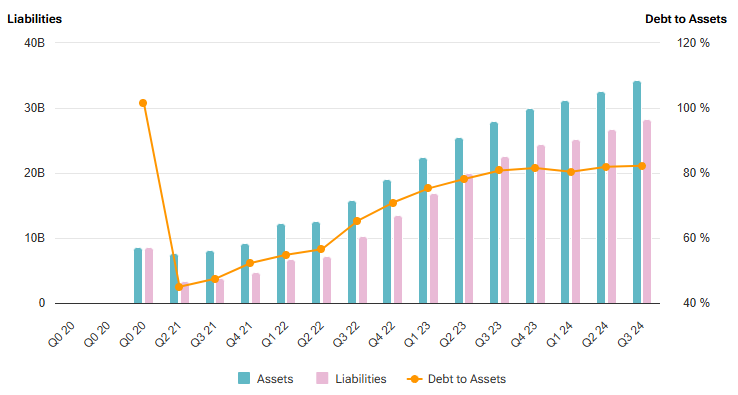The height and width of the screenshot is (395, 738).
Task: Click the Q1 23 Debt to Assets point
Action: (x=428, y=188)
